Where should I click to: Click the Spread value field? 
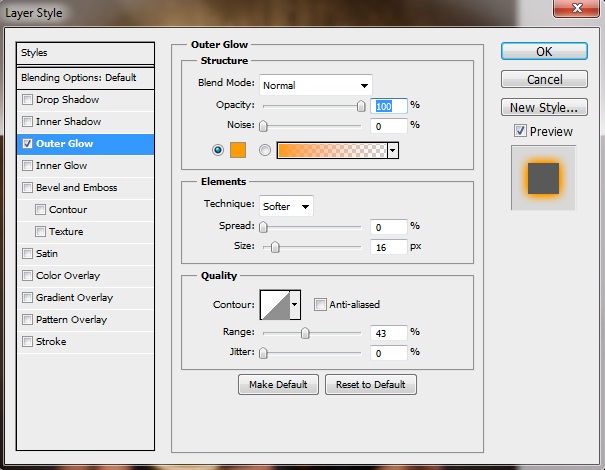(x=389, y=227)
